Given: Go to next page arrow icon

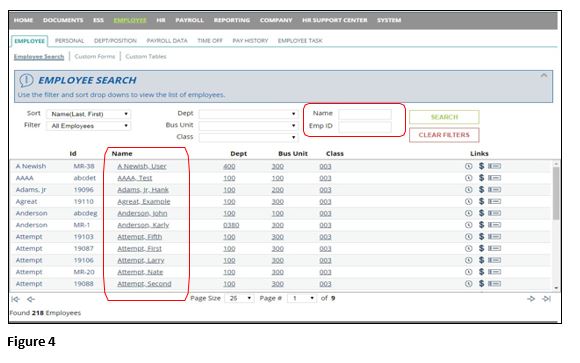Looking at the screenshot, I should point(531,299).
